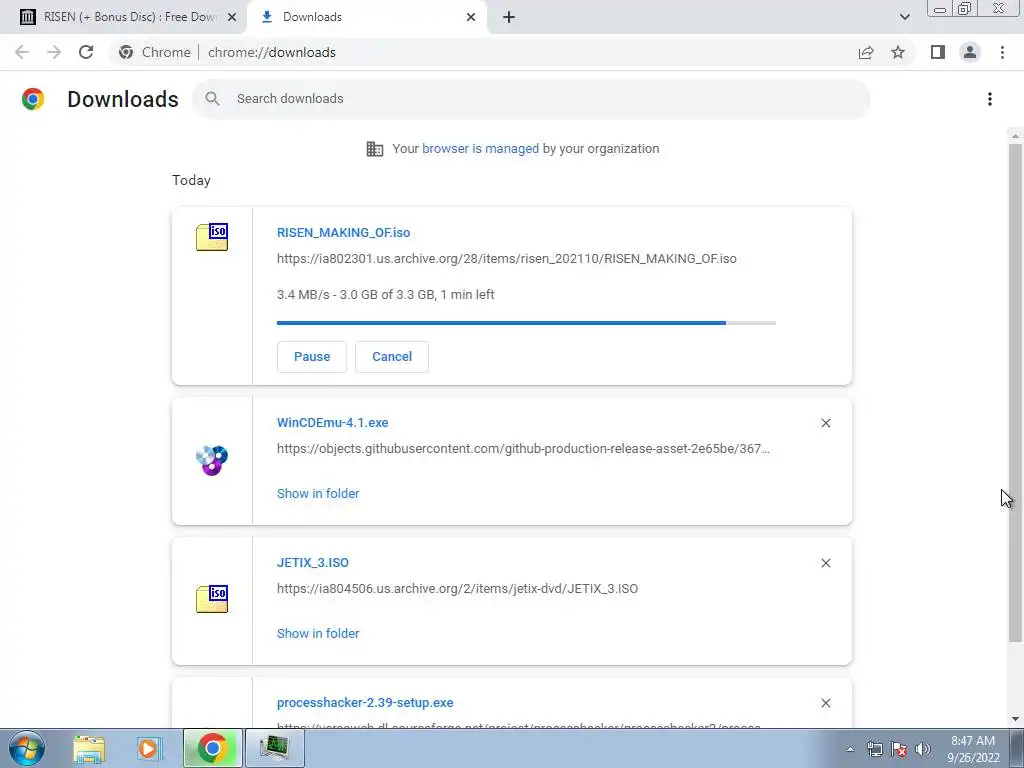Select the Downloads tab
1024x768 pixels.
(x=366, y=17)
